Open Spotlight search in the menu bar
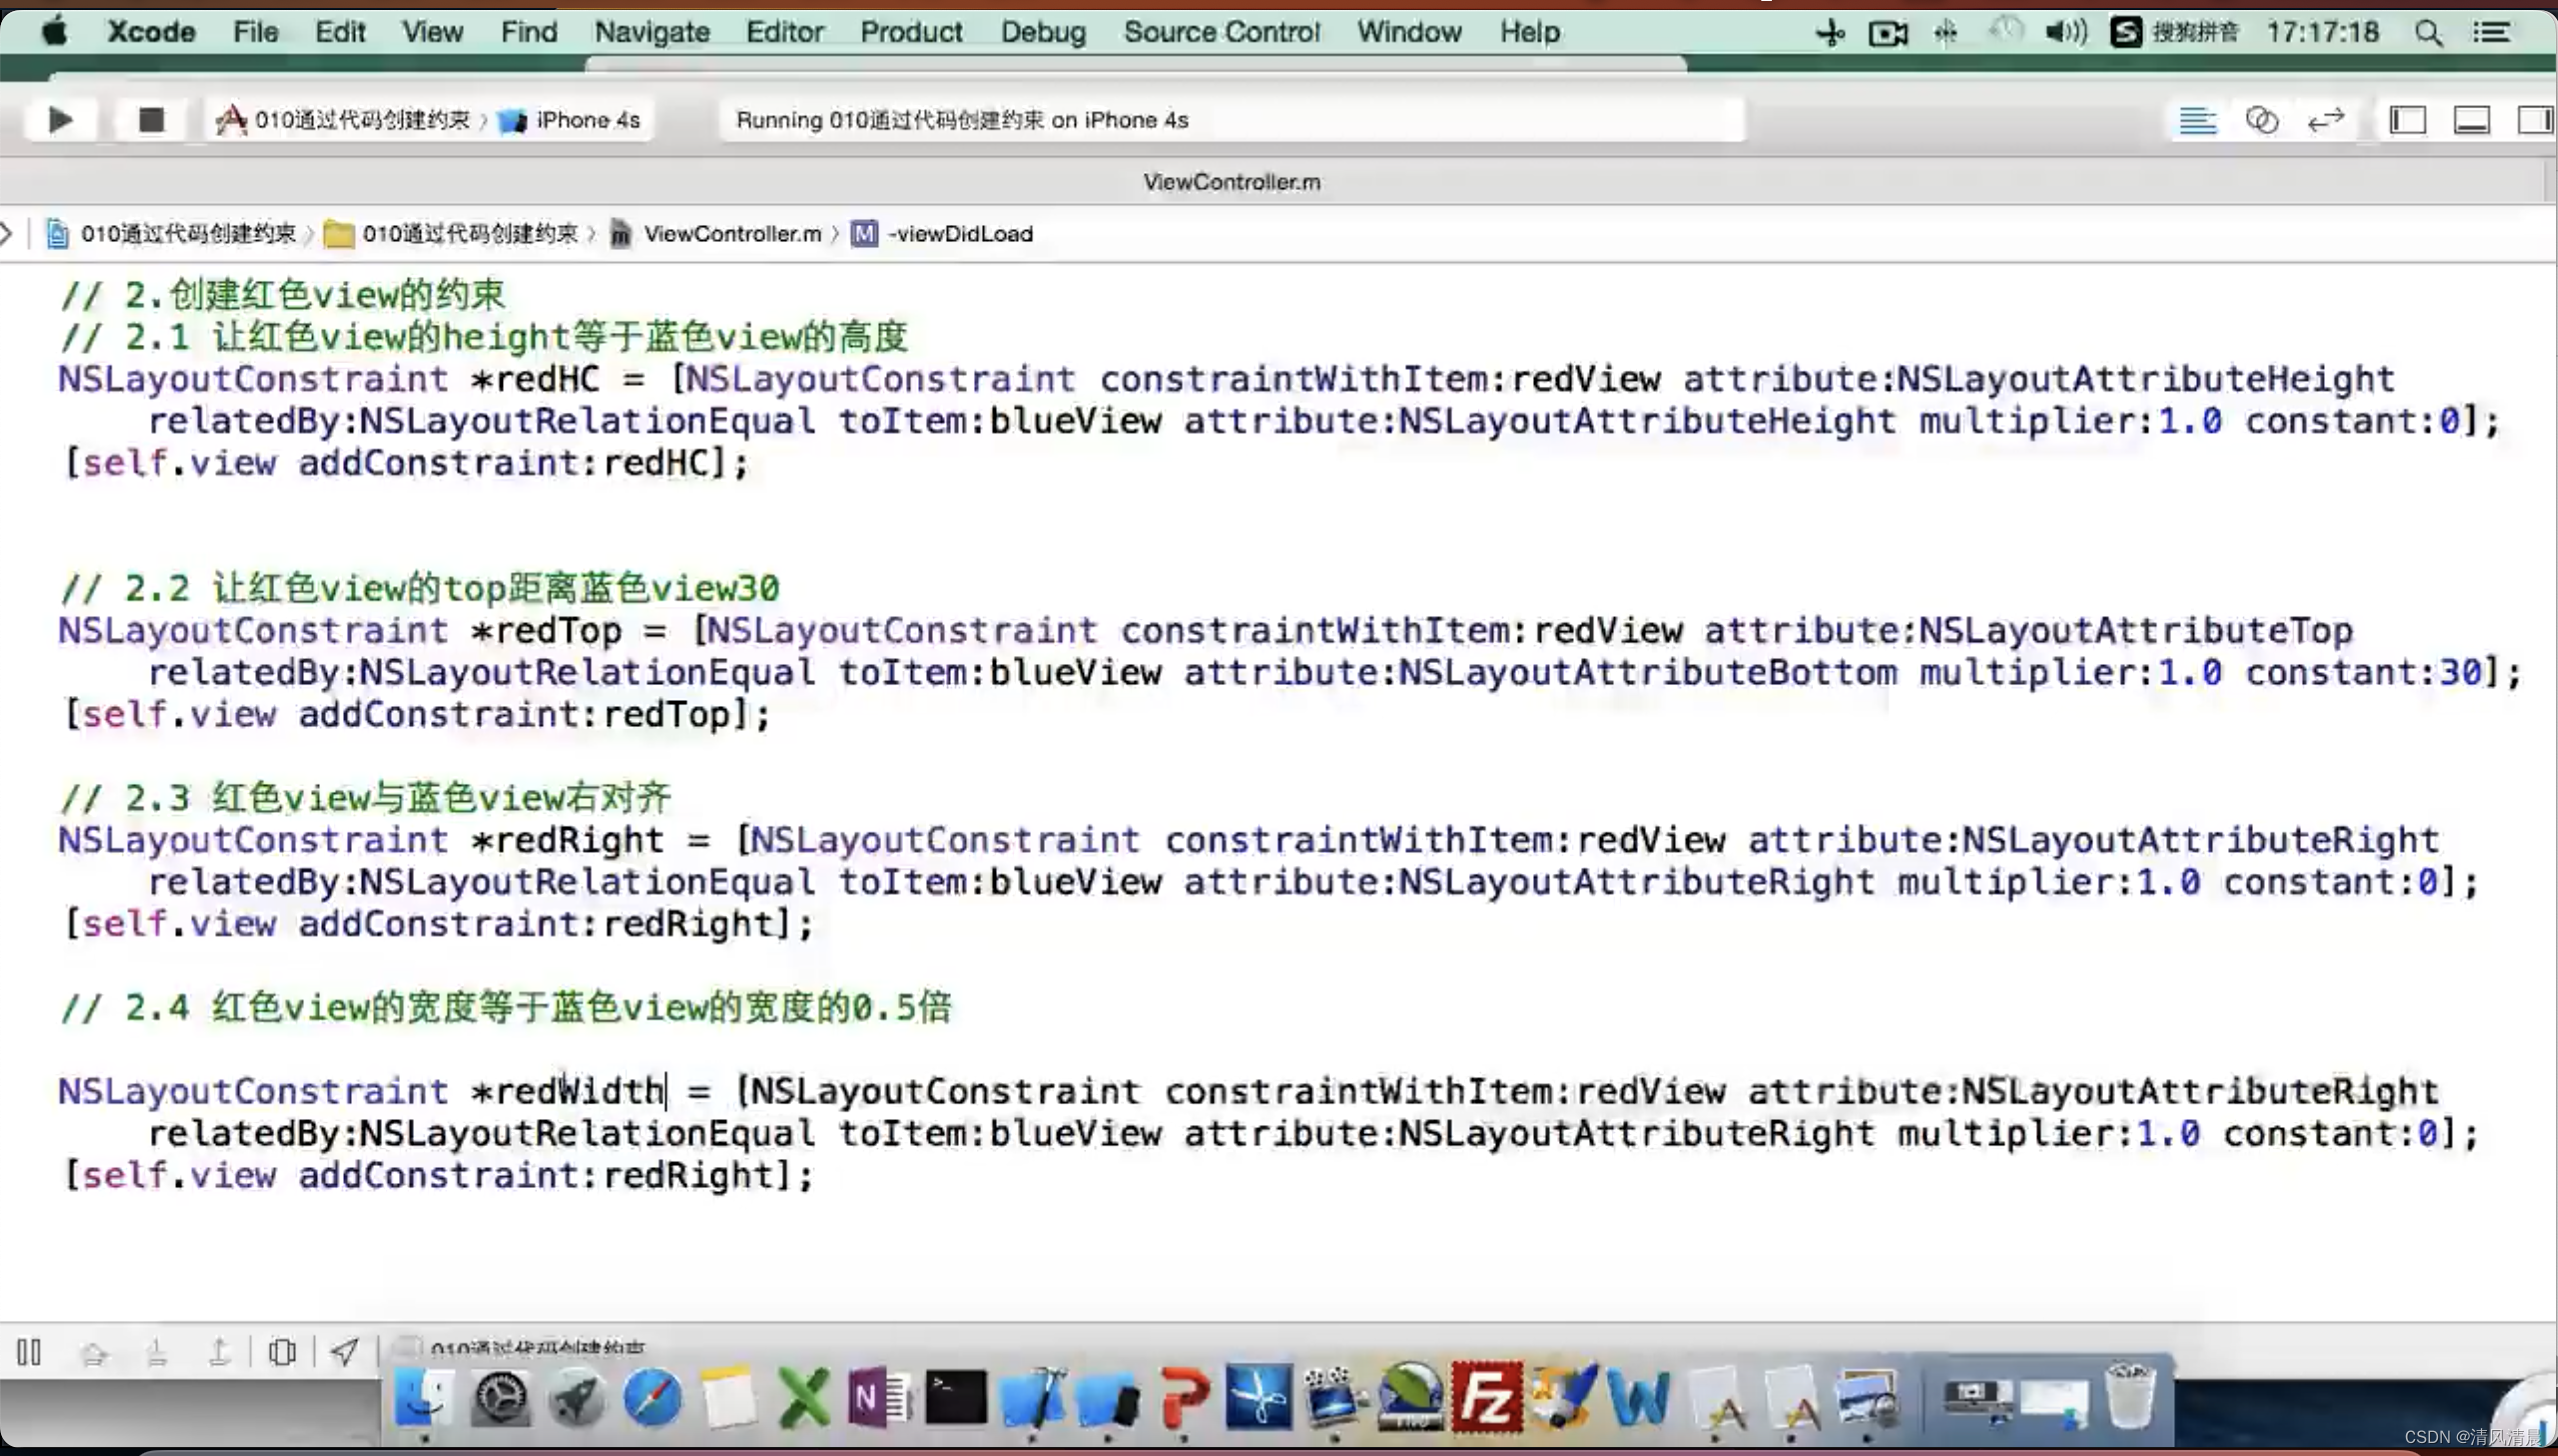This screenshot has width=2558, height=1456. (2429, 33)
